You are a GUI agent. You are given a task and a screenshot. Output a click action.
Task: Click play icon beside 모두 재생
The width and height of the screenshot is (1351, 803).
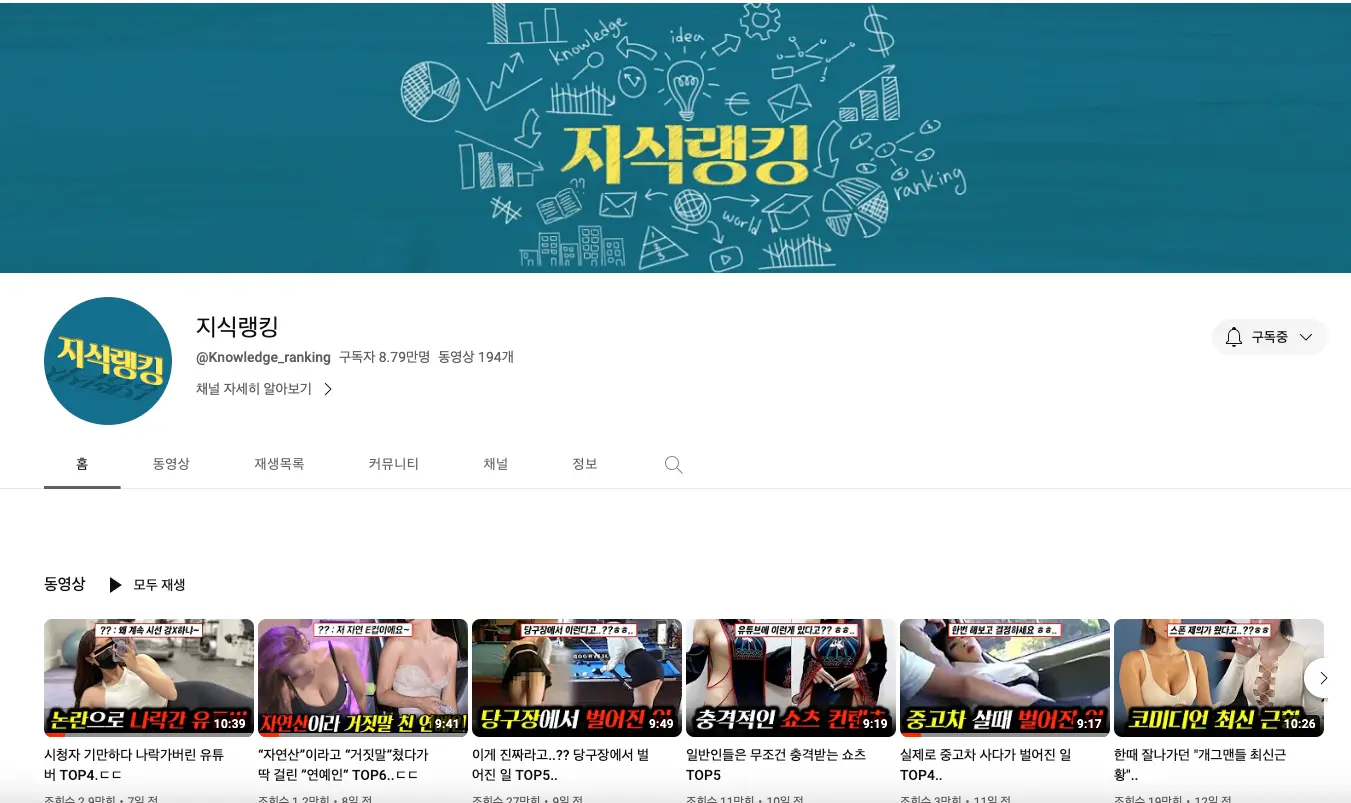(x=115, y=585)
